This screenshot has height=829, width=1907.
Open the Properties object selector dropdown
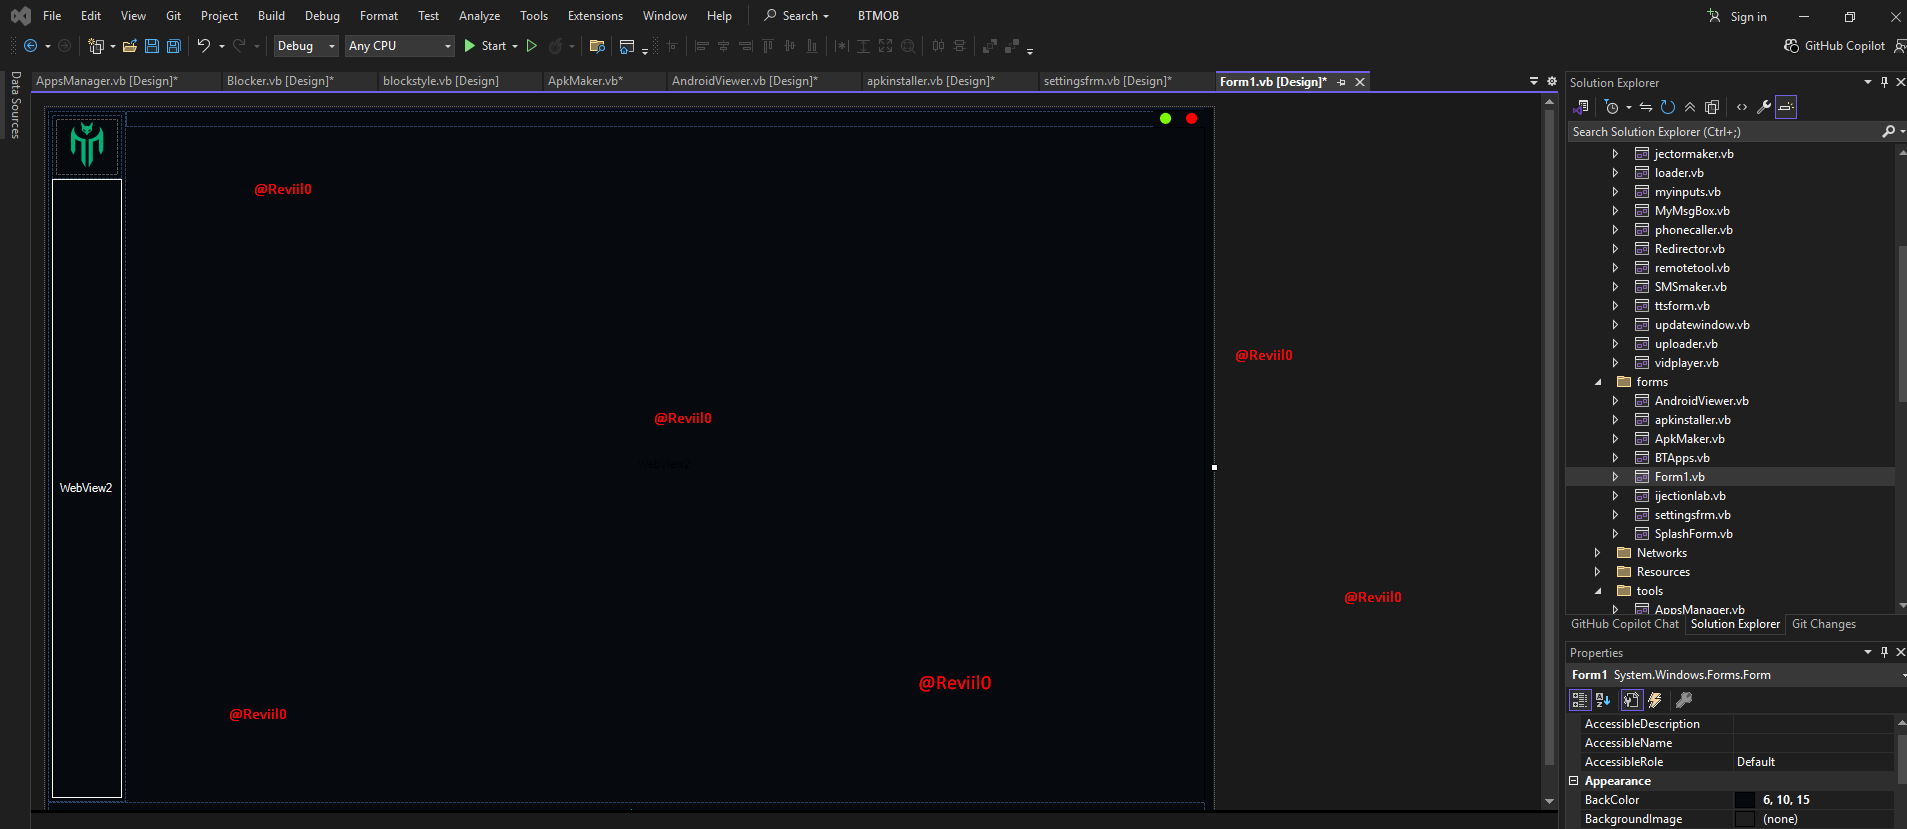(1902, 675)
